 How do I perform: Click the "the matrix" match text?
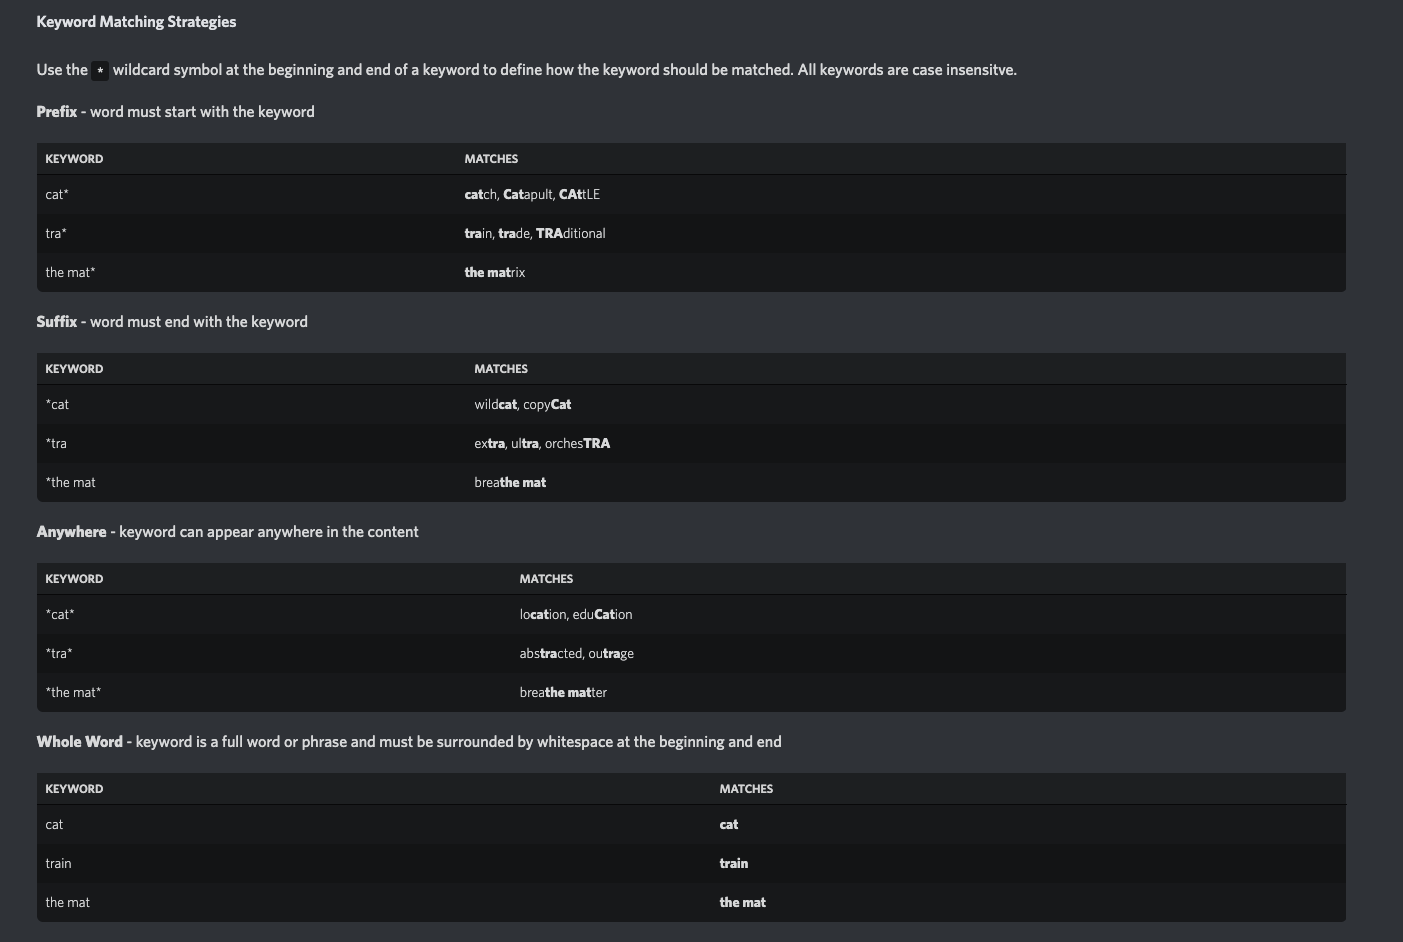(x=494, y=273)
